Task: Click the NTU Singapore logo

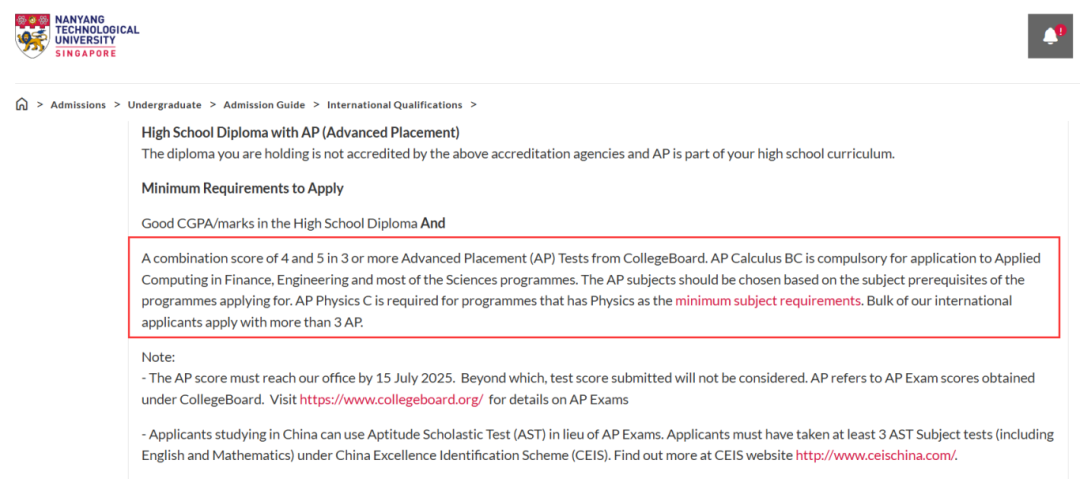Action: [77, 36]
